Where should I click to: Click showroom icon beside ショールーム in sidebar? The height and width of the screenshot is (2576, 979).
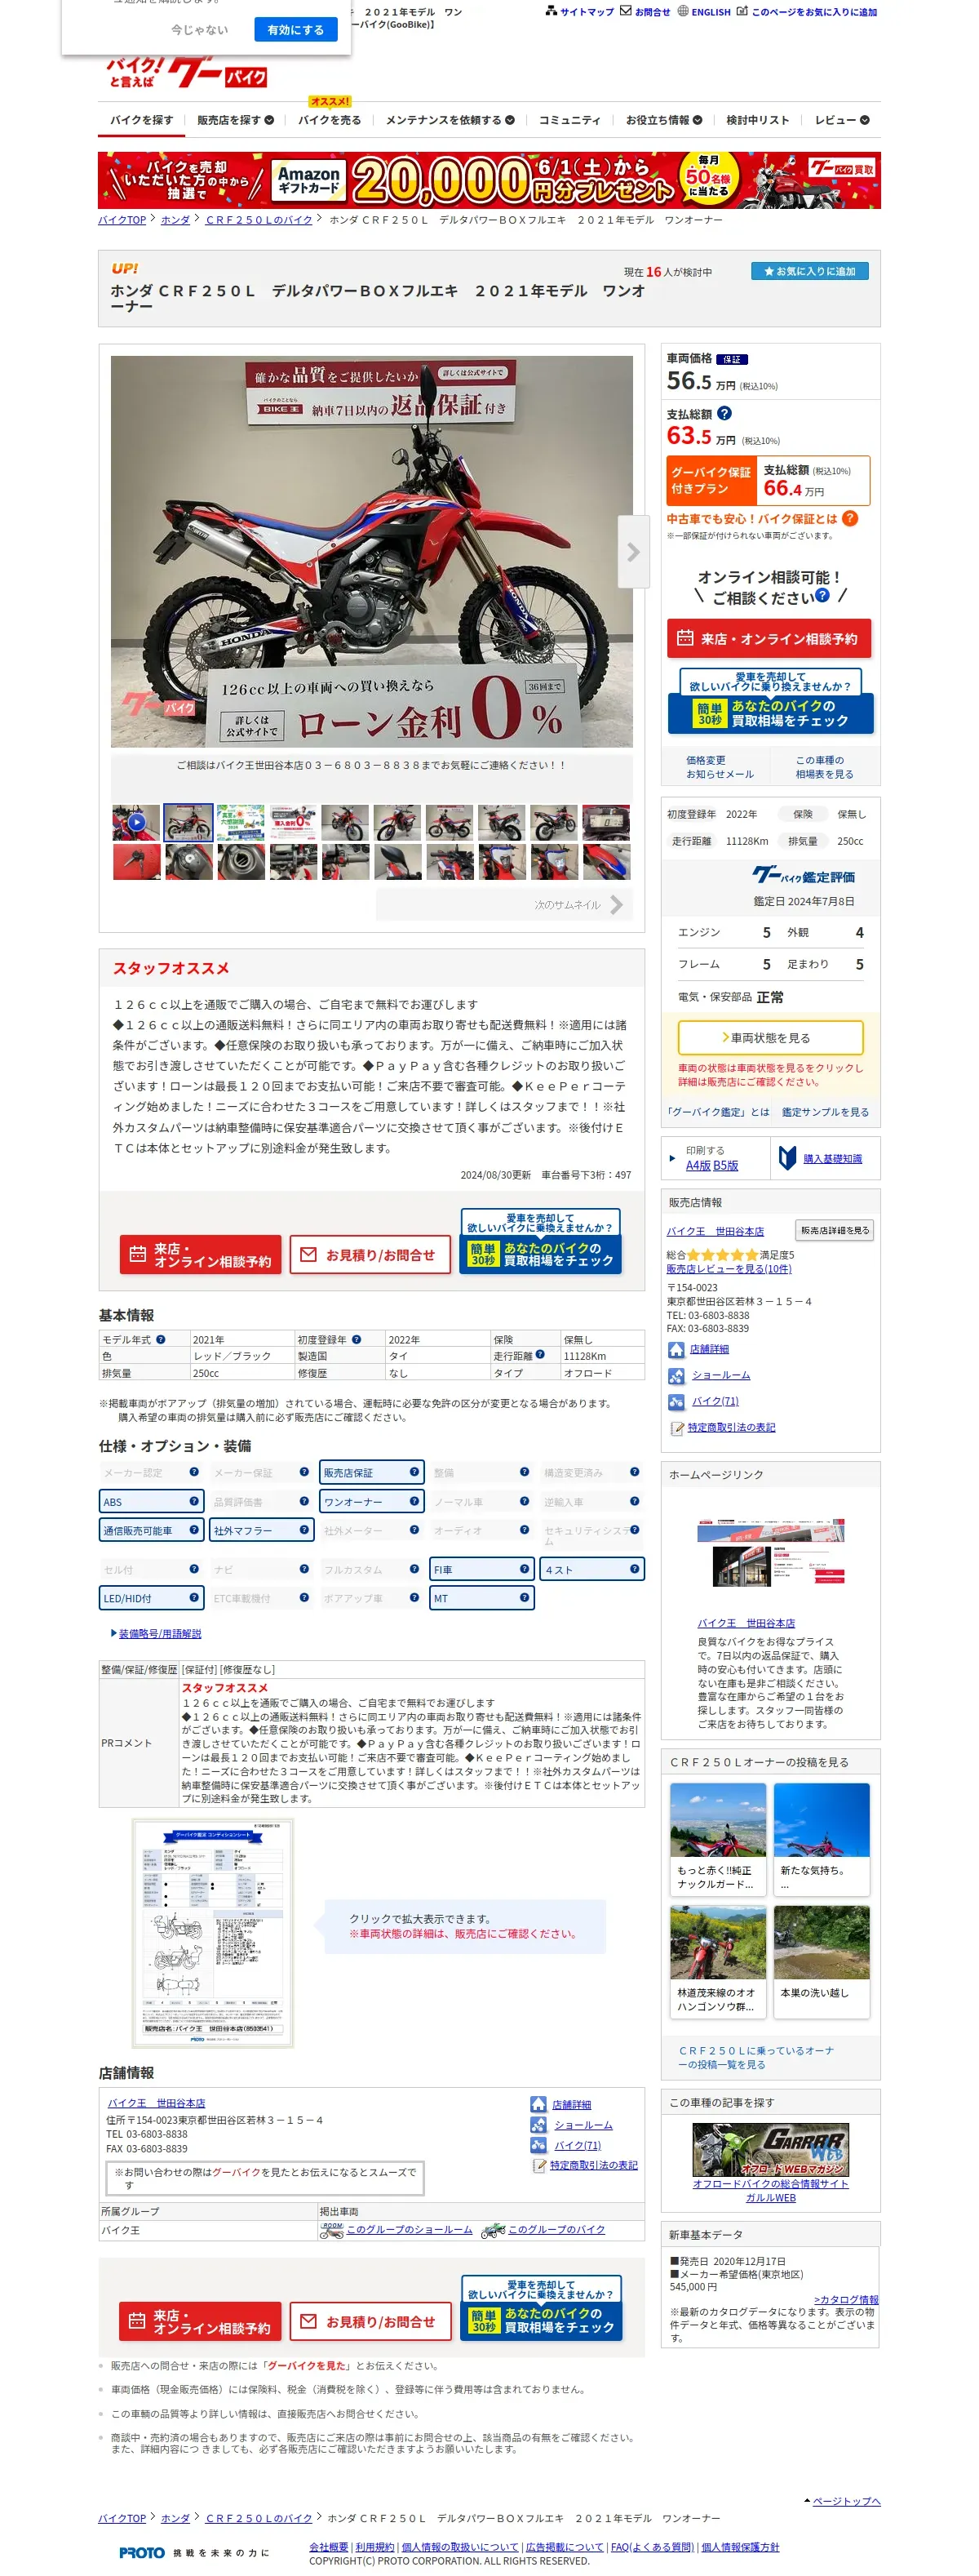[x=676, y=1375]
